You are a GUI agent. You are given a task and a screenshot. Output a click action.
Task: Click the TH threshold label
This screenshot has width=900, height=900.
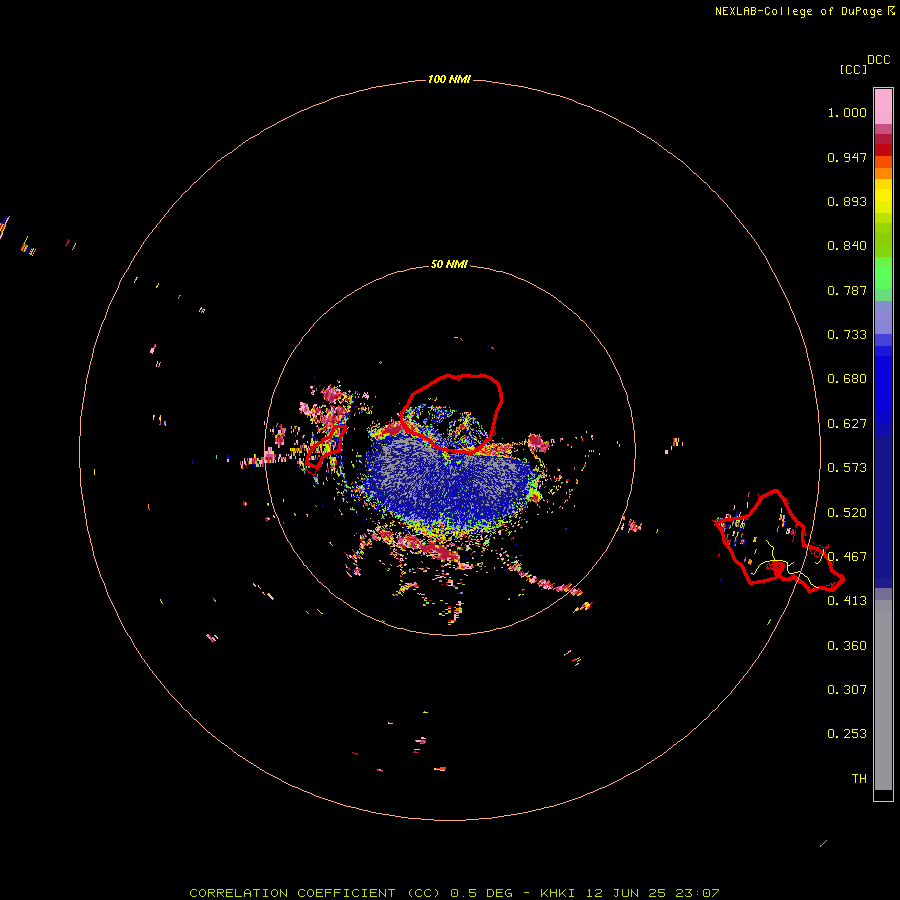tap(859, 779)
